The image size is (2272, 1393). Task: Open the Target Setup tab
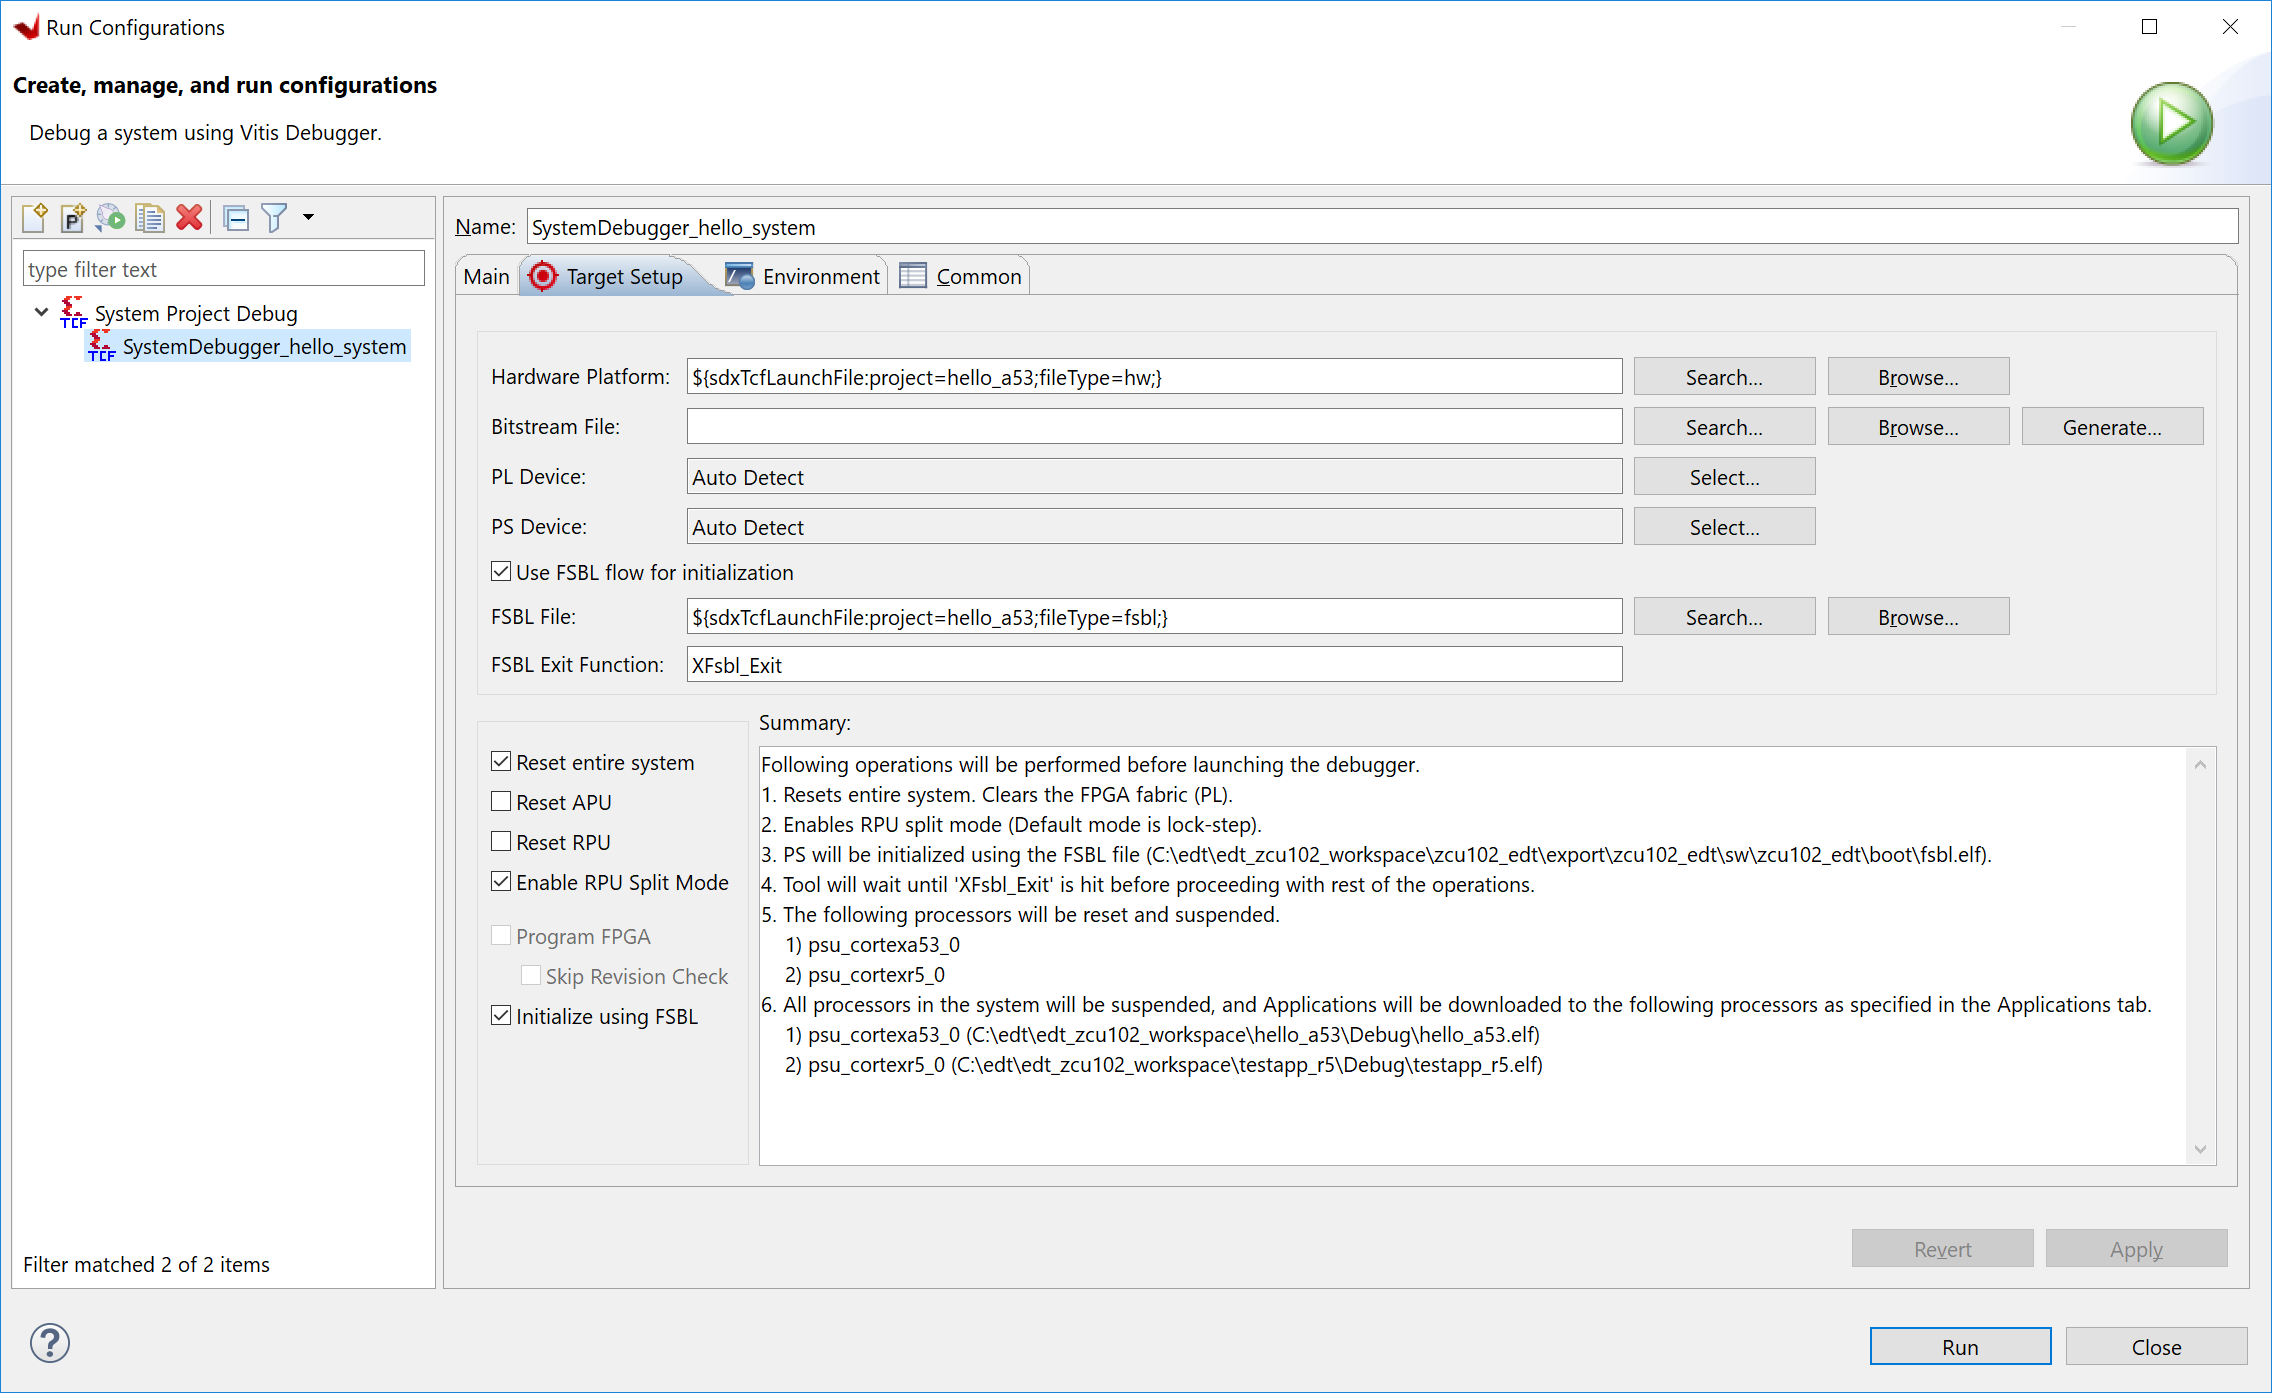624,276
